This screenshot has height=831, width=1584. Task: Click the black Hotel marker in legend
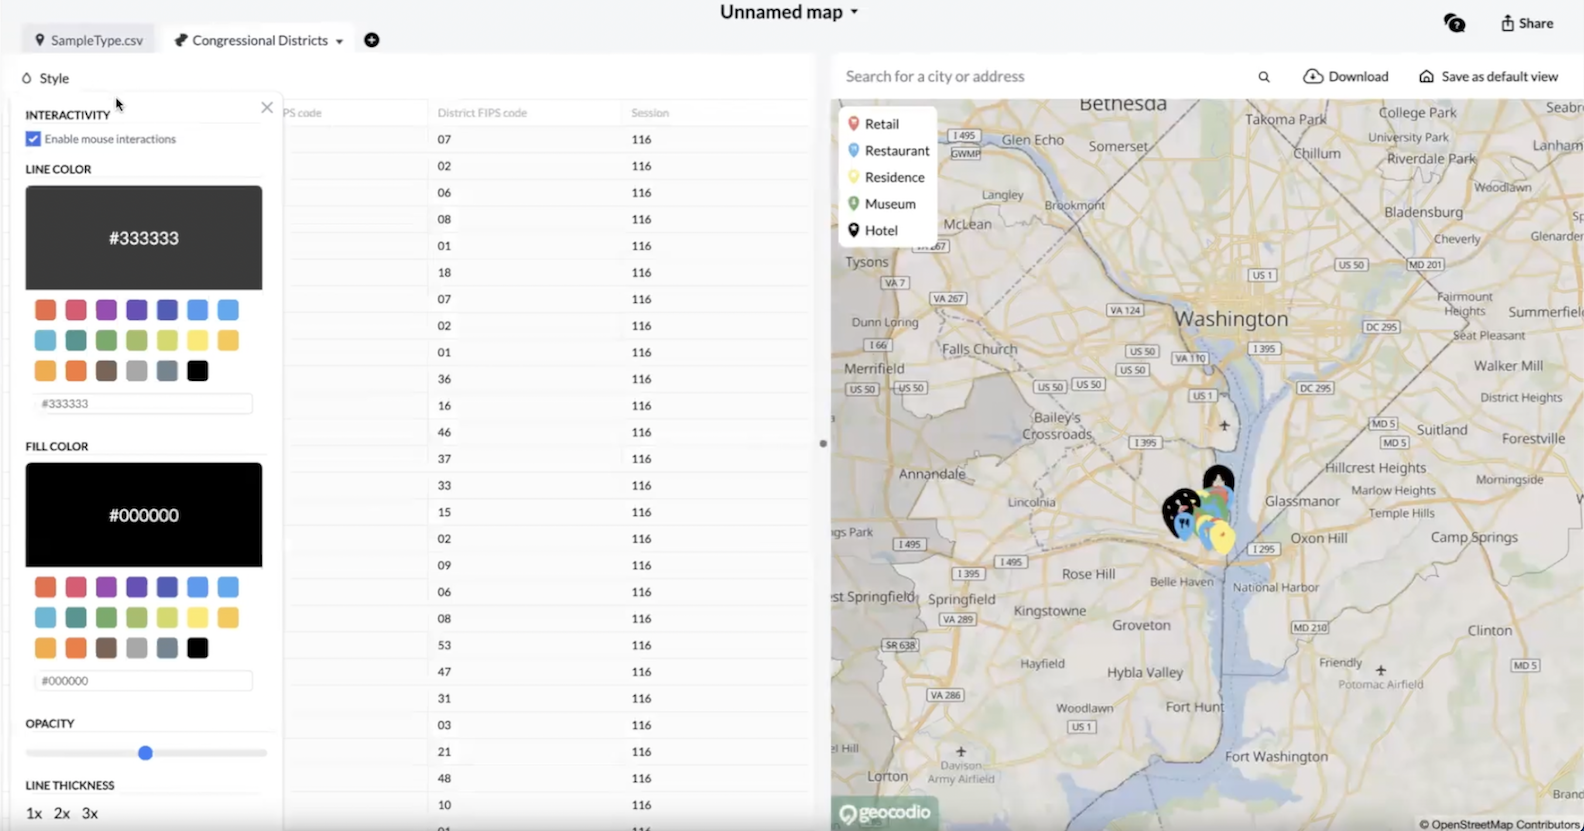coord(854,230)
